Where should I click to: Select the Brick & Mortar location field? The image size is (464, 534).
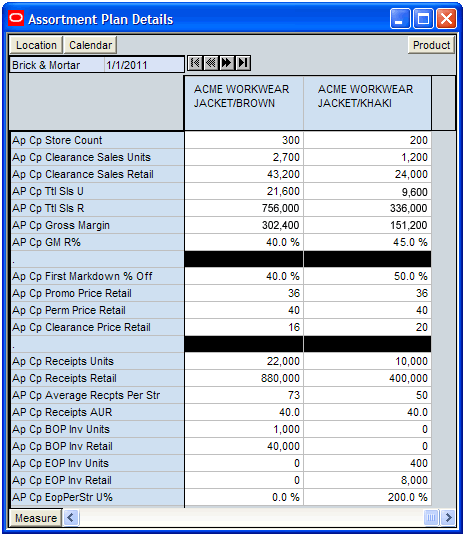57,65
